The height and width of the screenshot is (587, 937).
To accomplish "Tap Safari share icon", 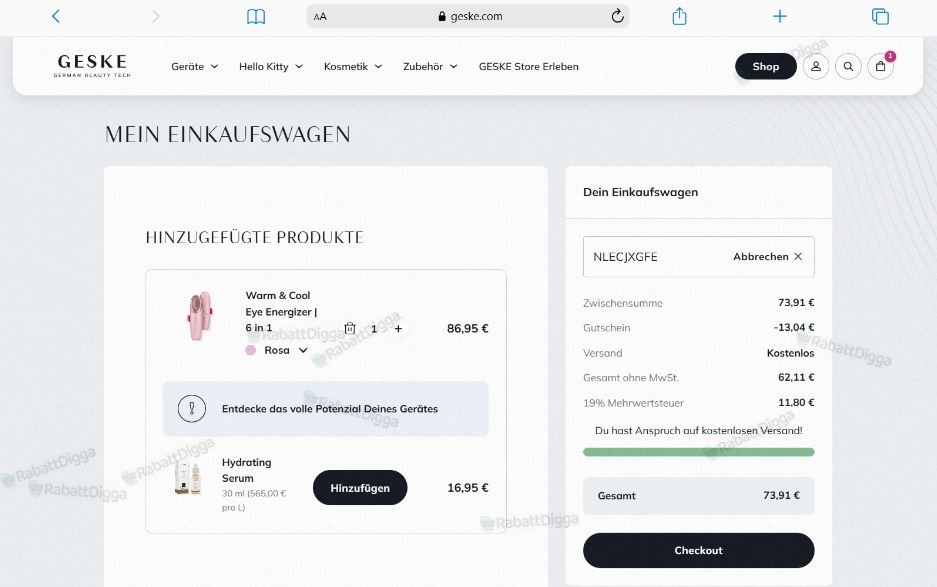I will [x=679, y=16].
